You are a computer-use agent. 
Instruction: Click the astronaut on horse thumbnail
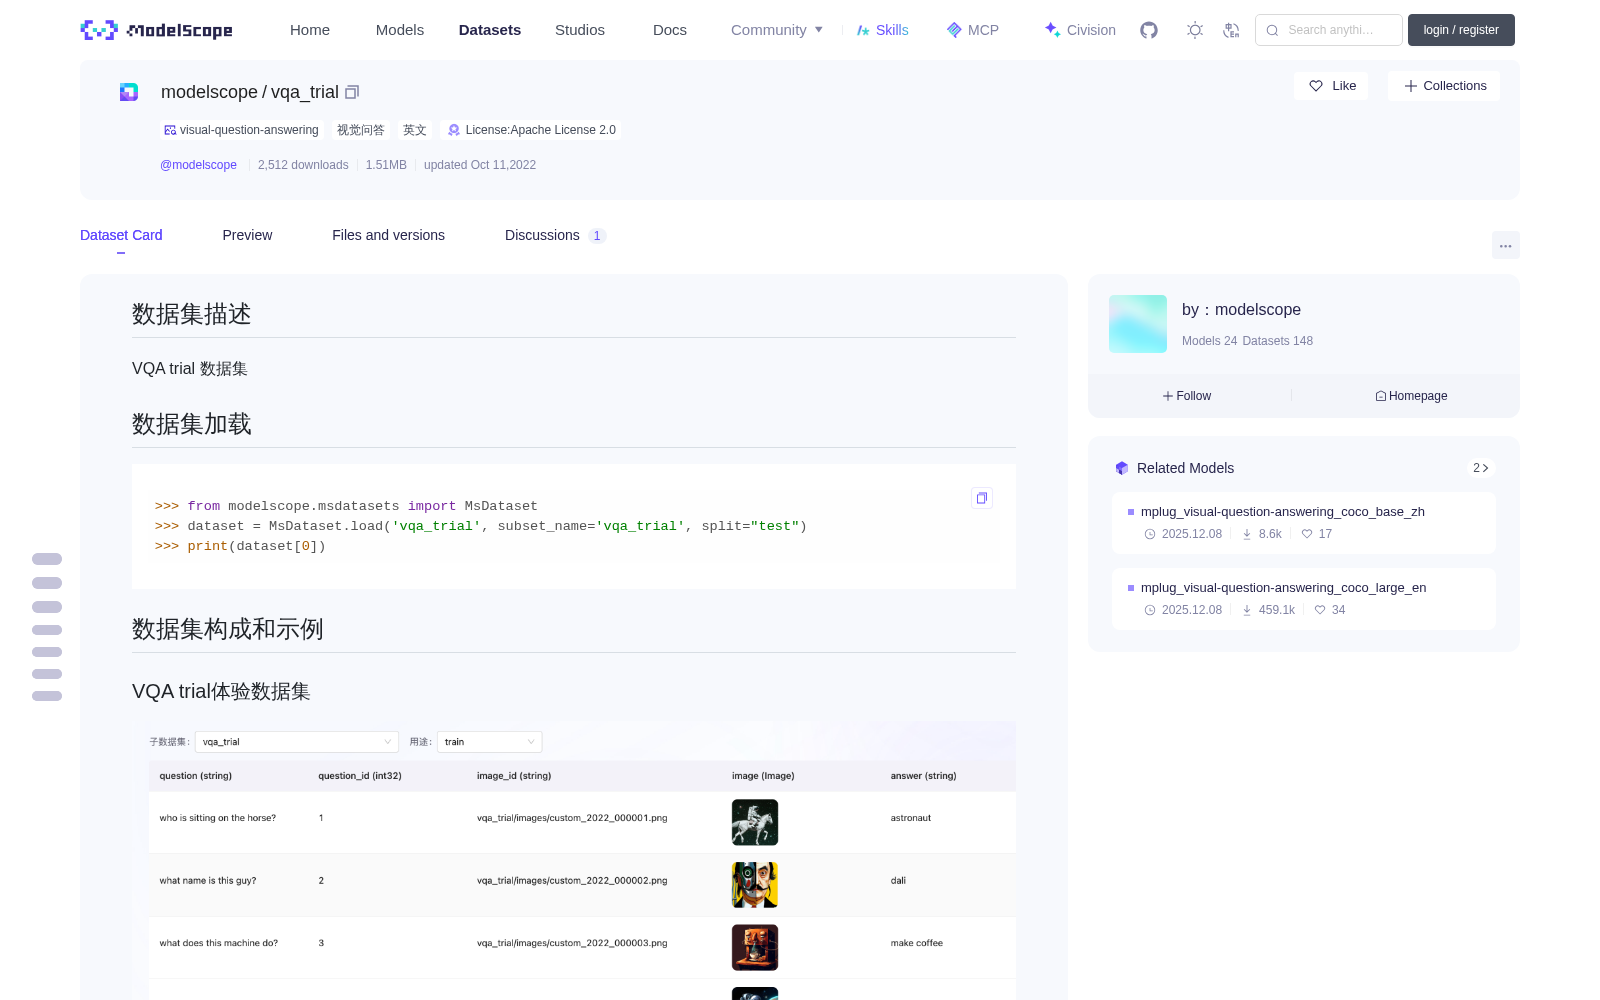(x=755, y=822)
